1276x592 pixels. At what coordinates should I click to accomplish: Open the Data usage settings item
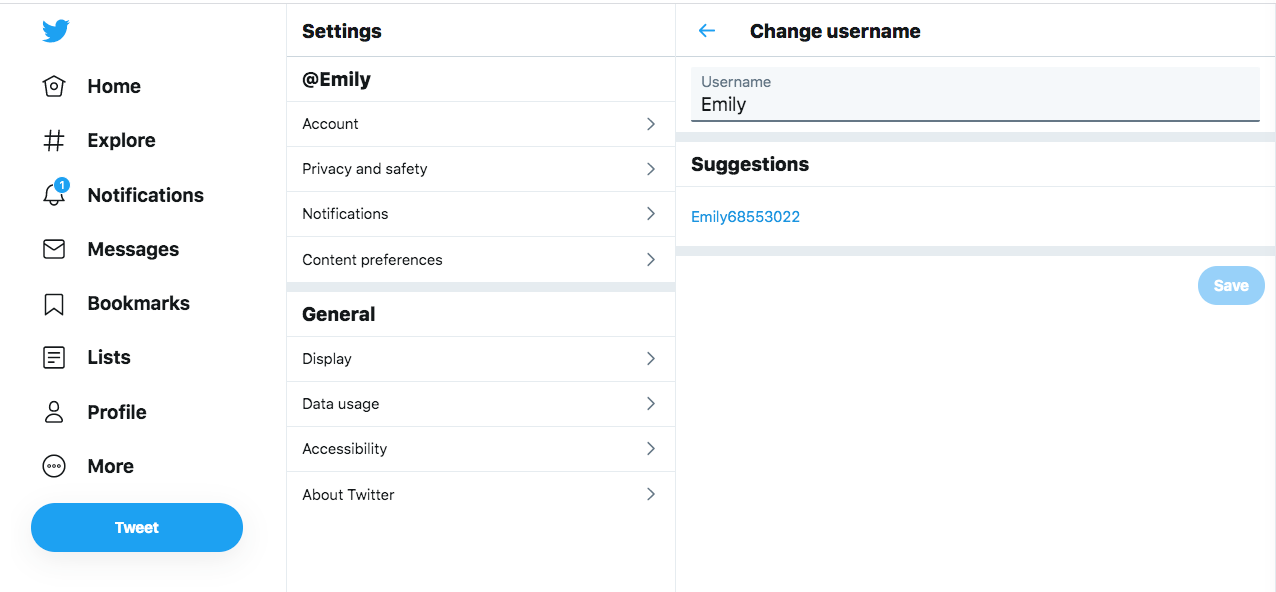(481, 404)
